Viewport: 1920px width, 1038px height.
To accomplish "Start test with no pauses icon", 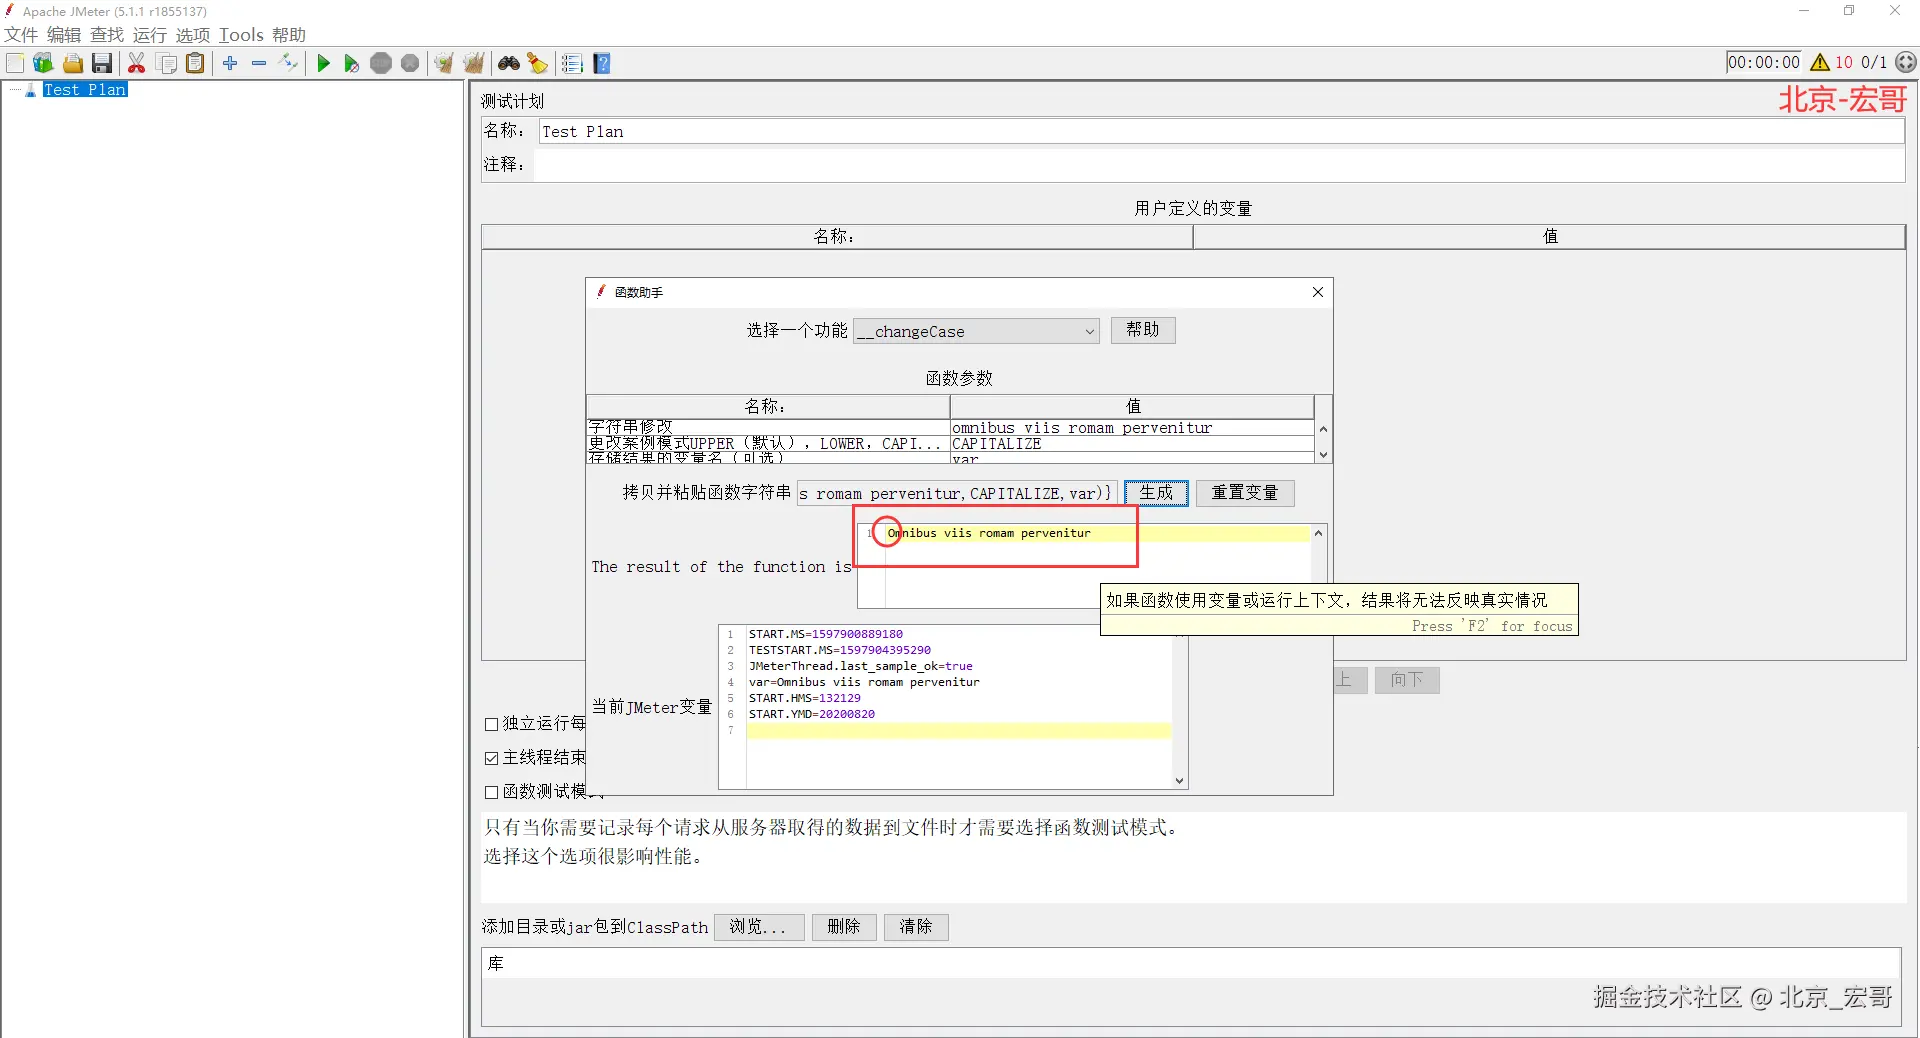I will [351, 63].
